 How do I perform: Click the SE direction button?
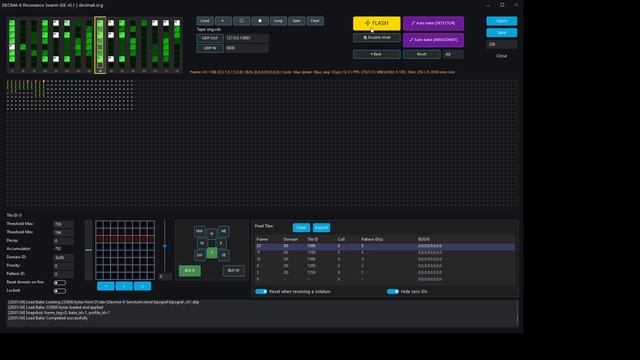pos(224,255)
